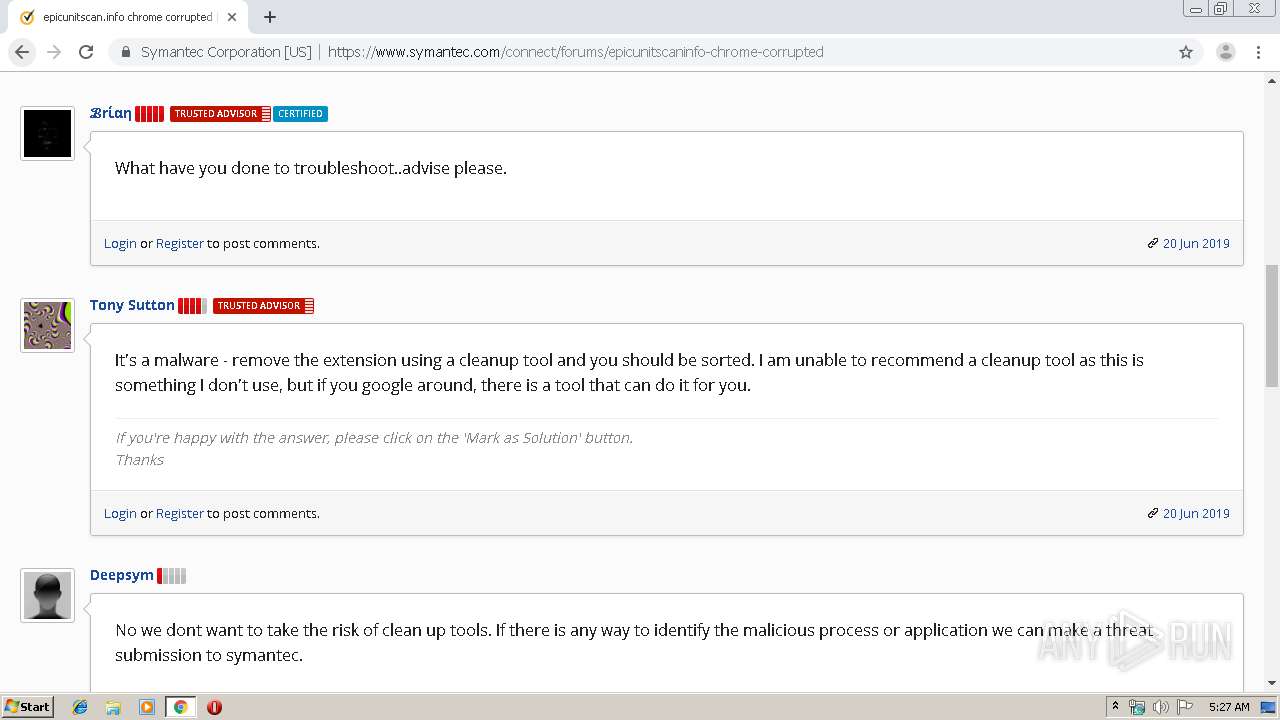Reload the current page
Screen dimensions: 1280x720
point(86,52)
